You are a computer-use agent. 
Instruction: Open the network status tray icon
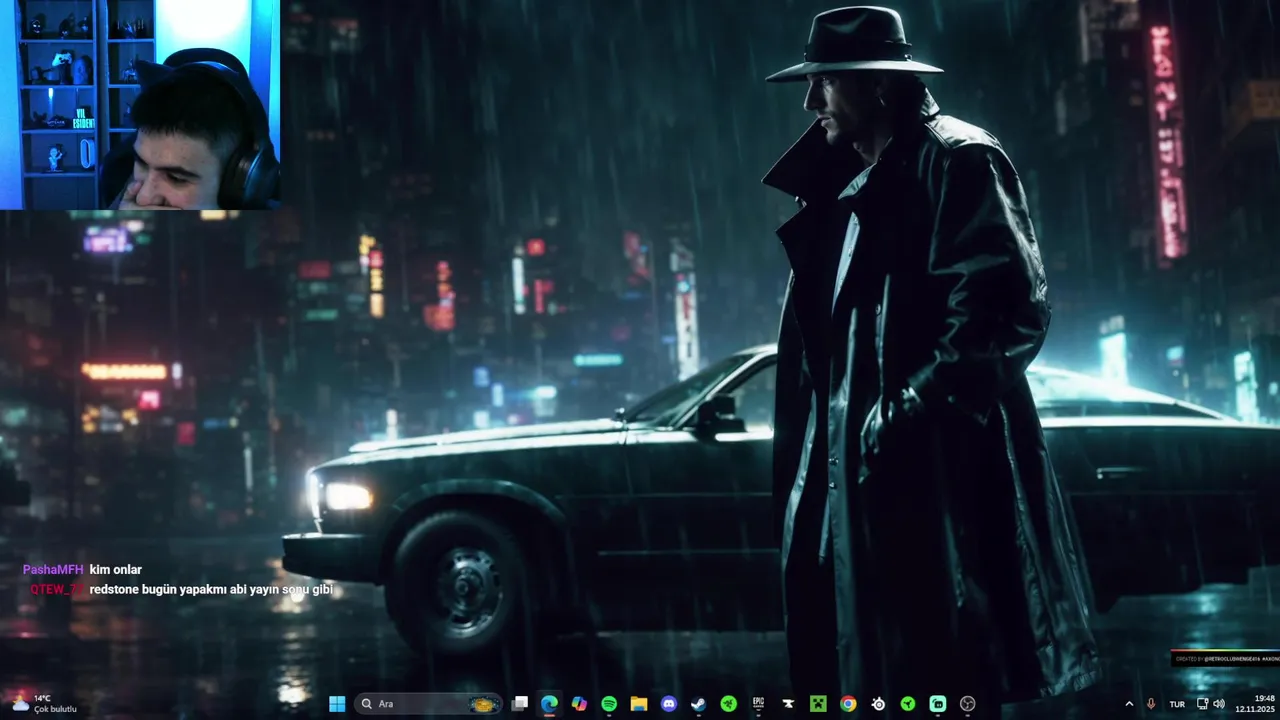(1202, 704)
